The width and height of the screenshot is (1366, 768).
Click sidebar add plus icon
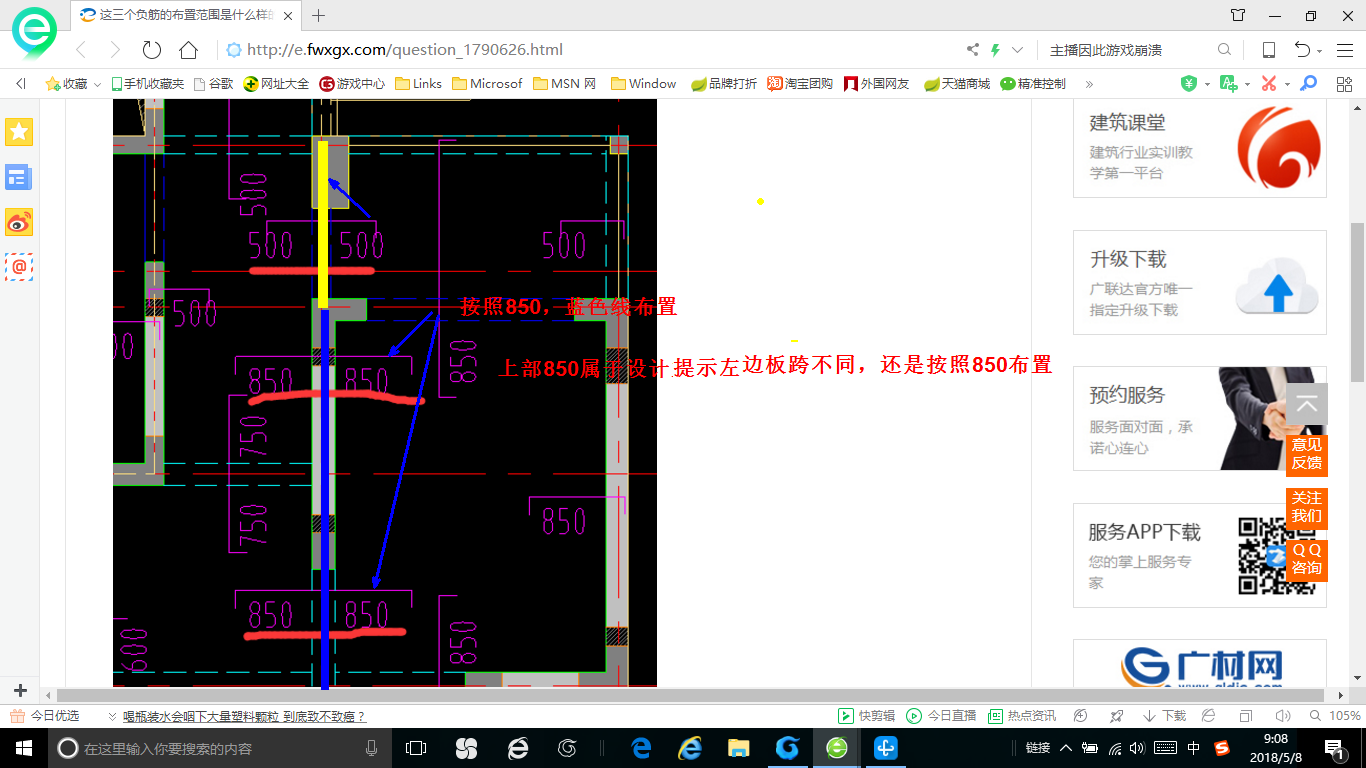[x=20, y=691]
